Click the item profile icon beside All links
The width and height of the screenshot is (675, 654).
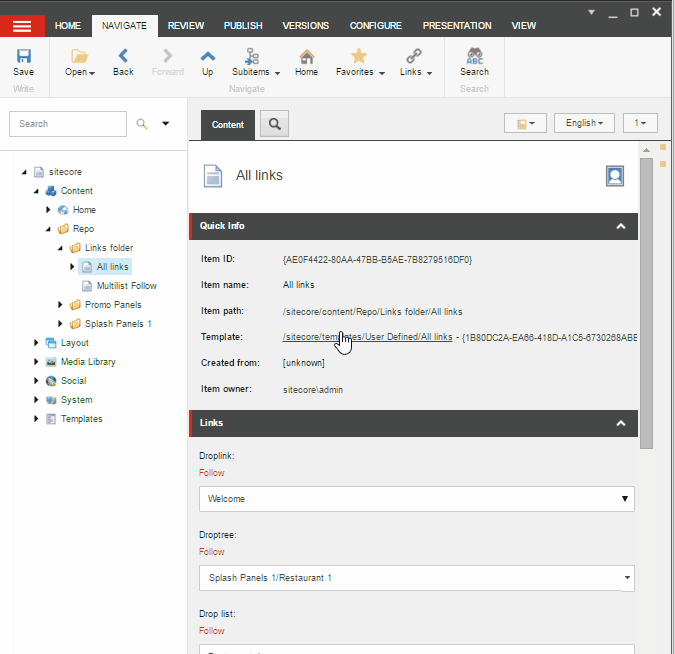tap(615, 176)
